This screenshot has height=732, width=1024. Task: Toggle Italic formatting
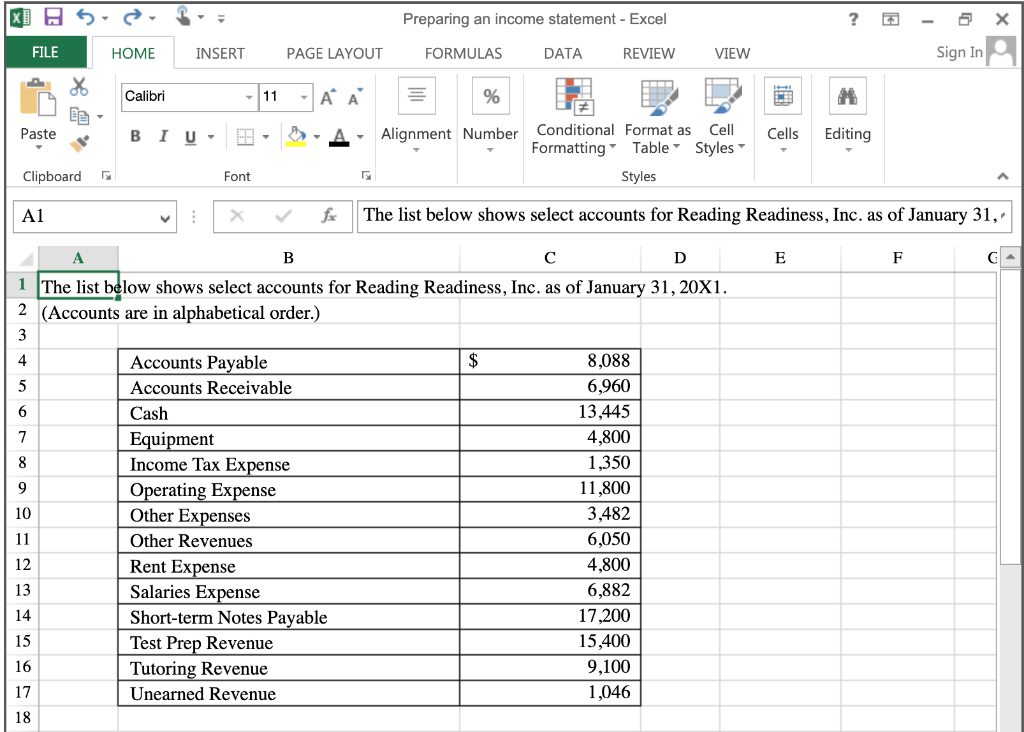click(163, 135)
